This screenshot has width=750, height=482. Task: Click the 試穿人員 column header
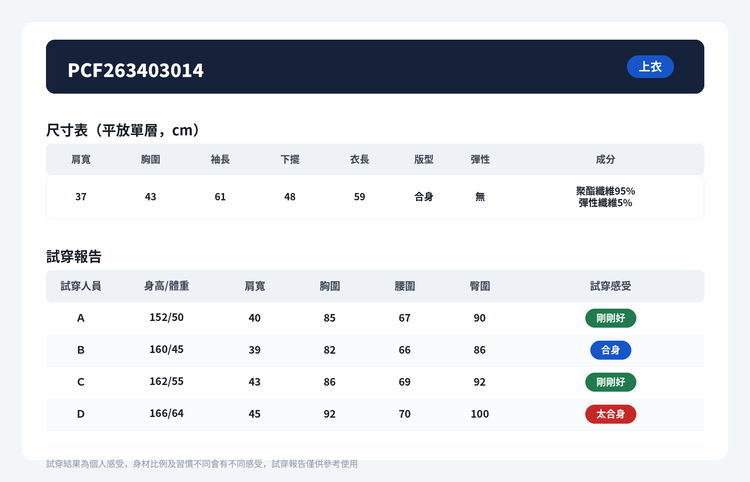[81, 286]
